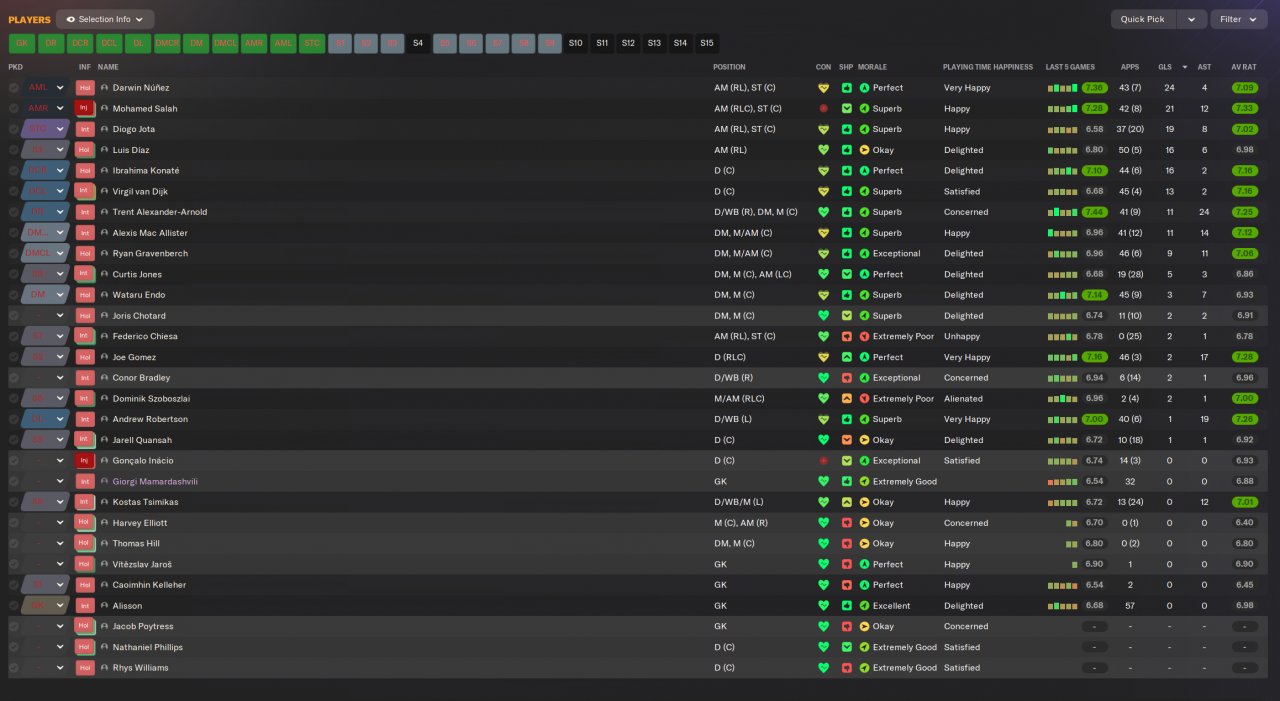Open Selection Info dropdown

pos(105,19)
